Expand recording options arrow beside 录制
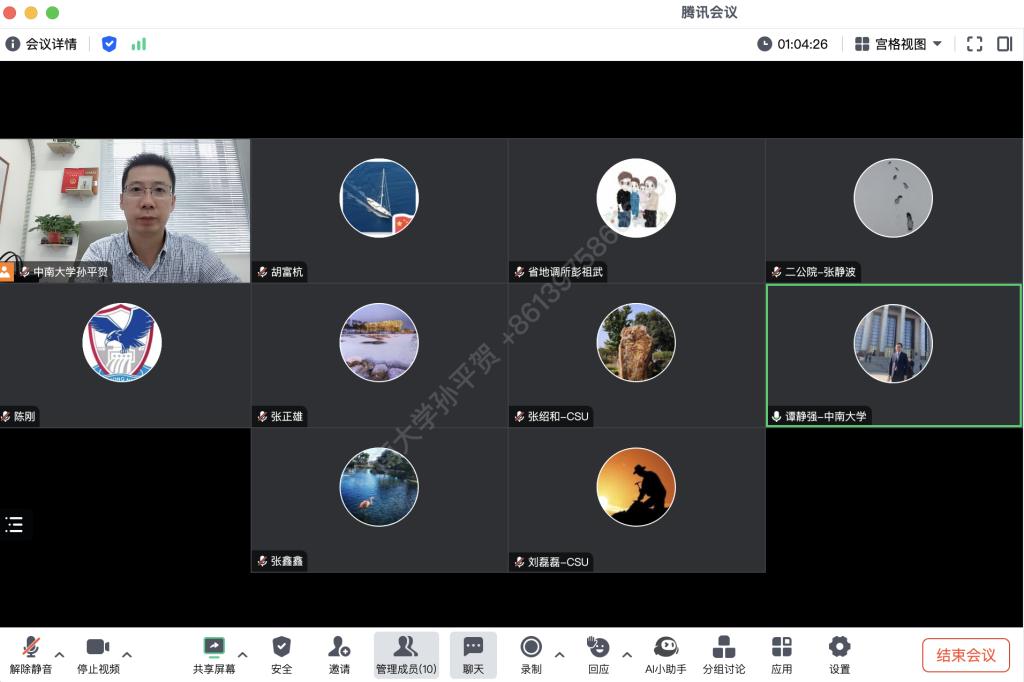The height and width of the screenshot is (682, 1024). 559,655
